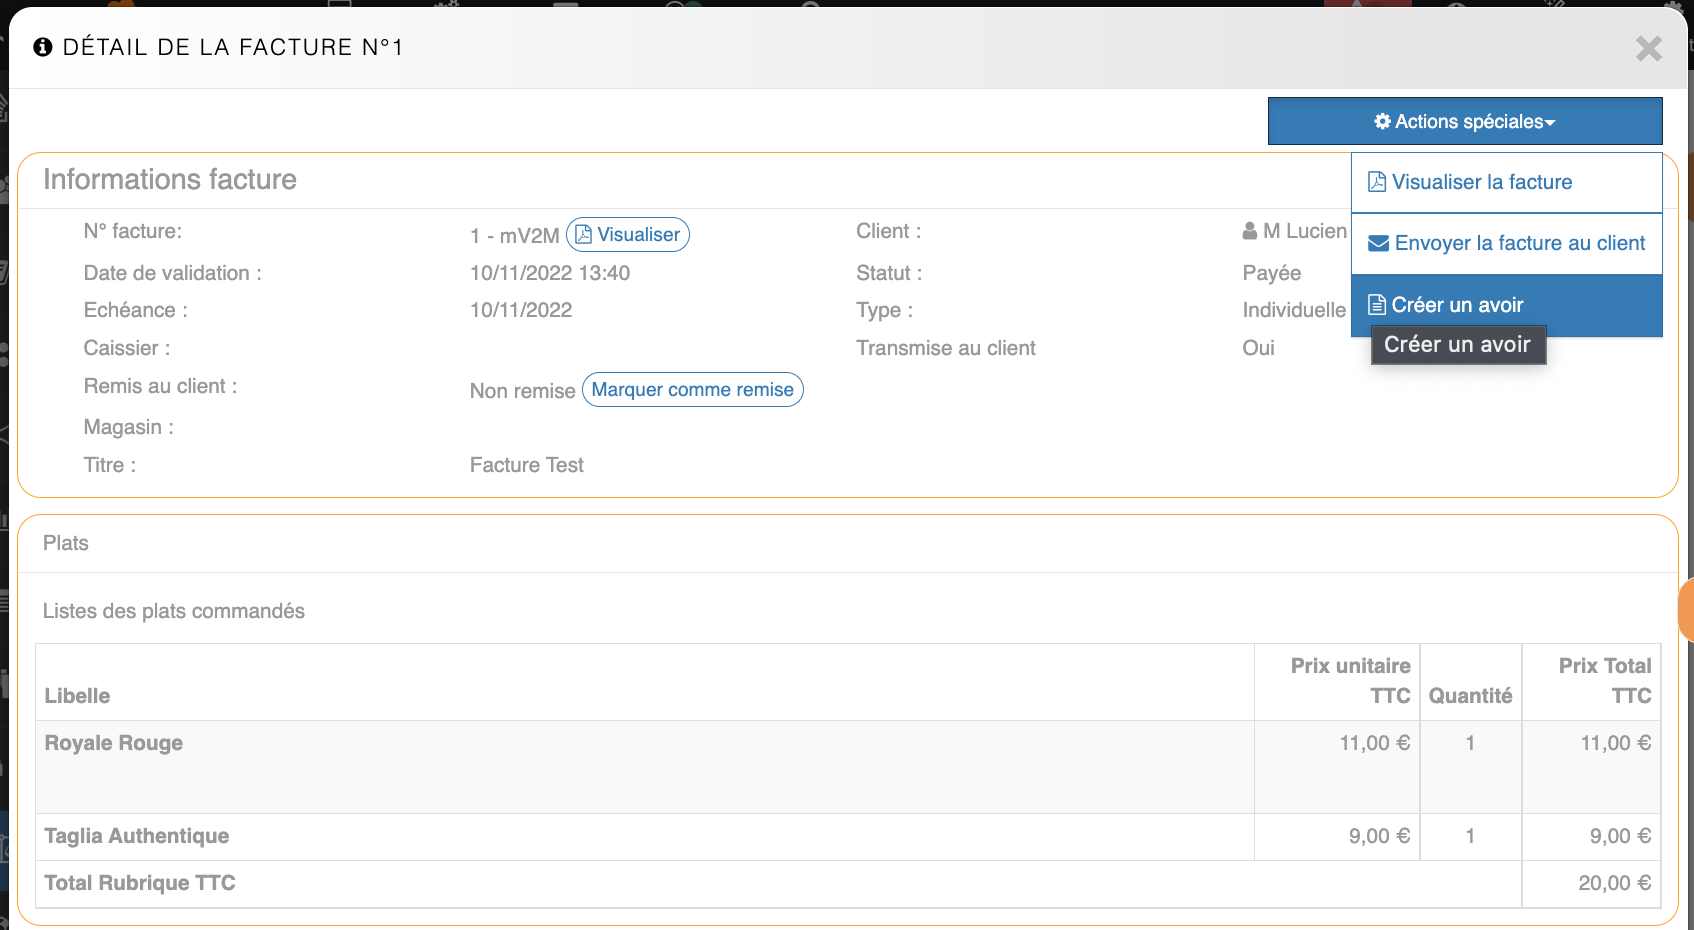The image size is (1694, 930).
Task: Click the document icon beside Créer un avoir
Action: [x=1377, y=305]
